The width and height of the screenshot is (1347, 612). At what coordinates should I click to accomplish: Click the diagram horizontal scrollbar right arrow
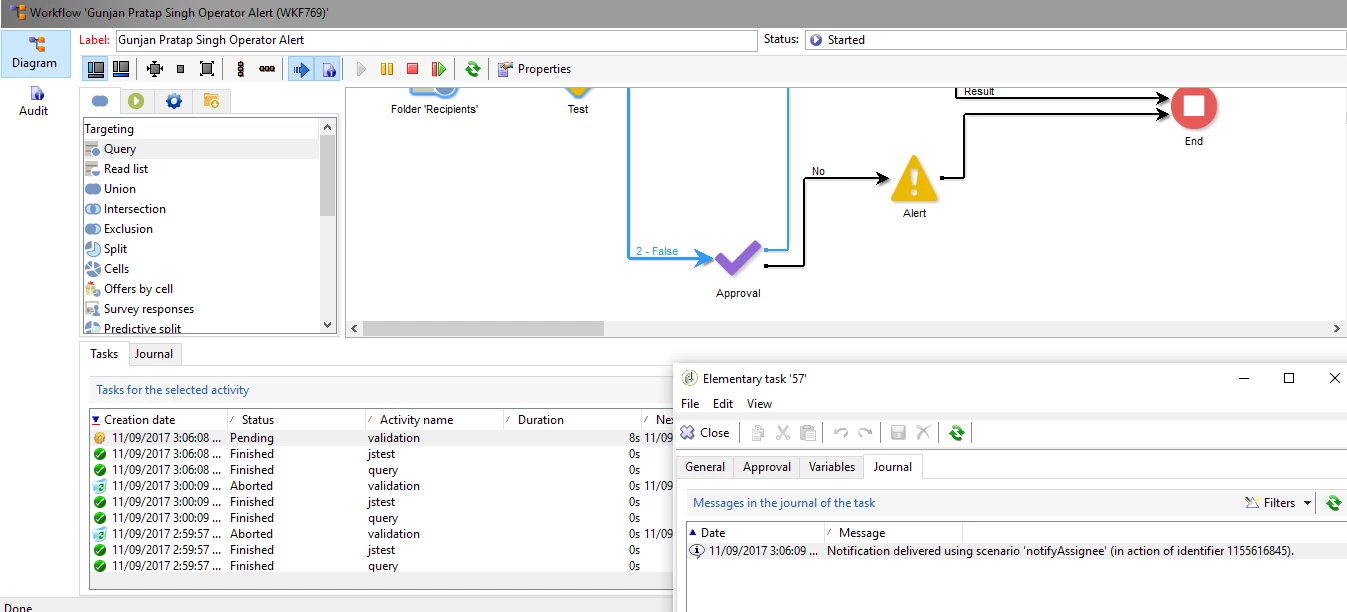pyautogui.click(x=1338, y=329)
